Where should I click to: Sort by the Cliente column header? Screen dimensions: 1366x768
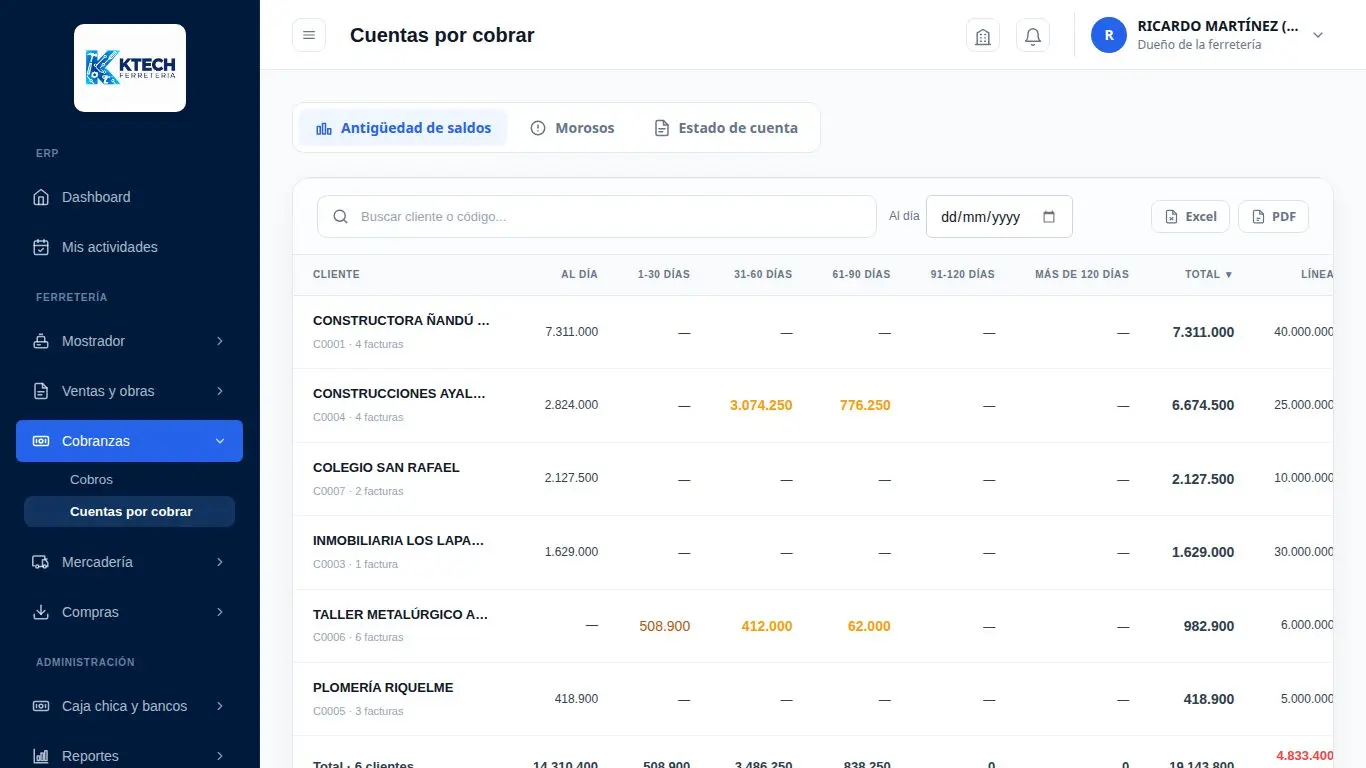[336, 274]
